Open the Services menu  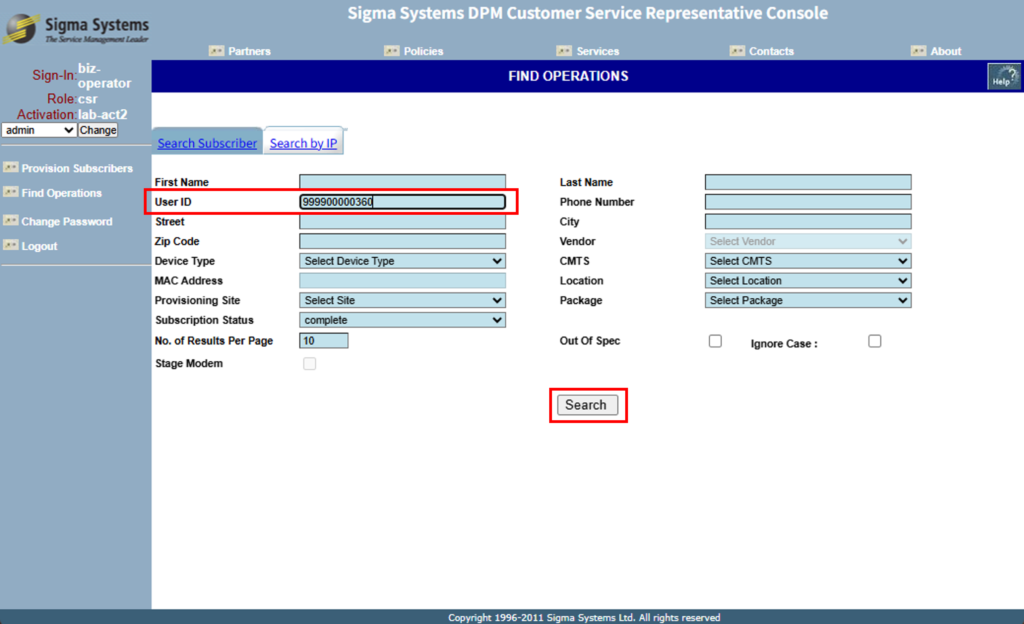click(597, 51)
